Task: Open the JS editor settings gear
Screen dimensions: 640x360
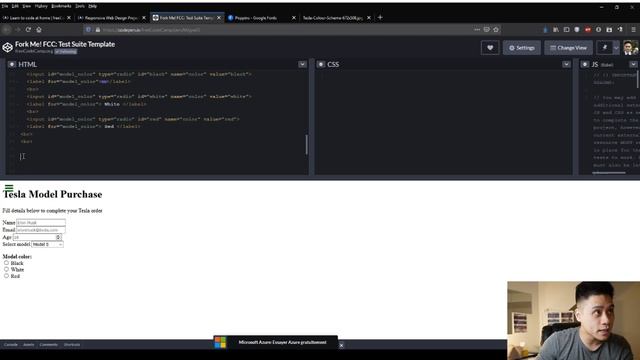Action: [x=584, y=64]
